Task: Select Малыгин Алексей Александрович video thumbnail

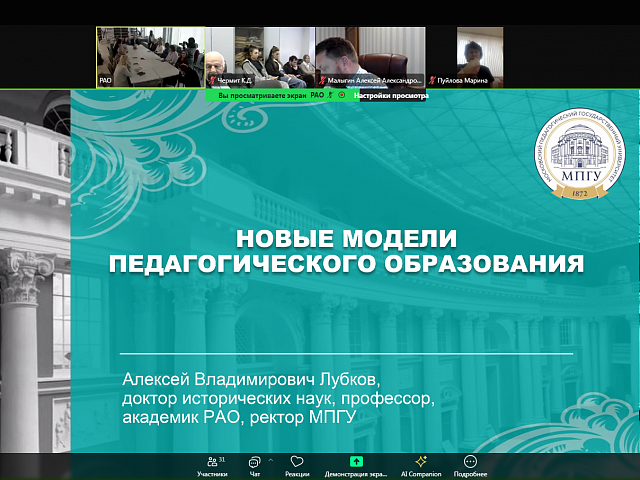Action: tap(370, 56)
